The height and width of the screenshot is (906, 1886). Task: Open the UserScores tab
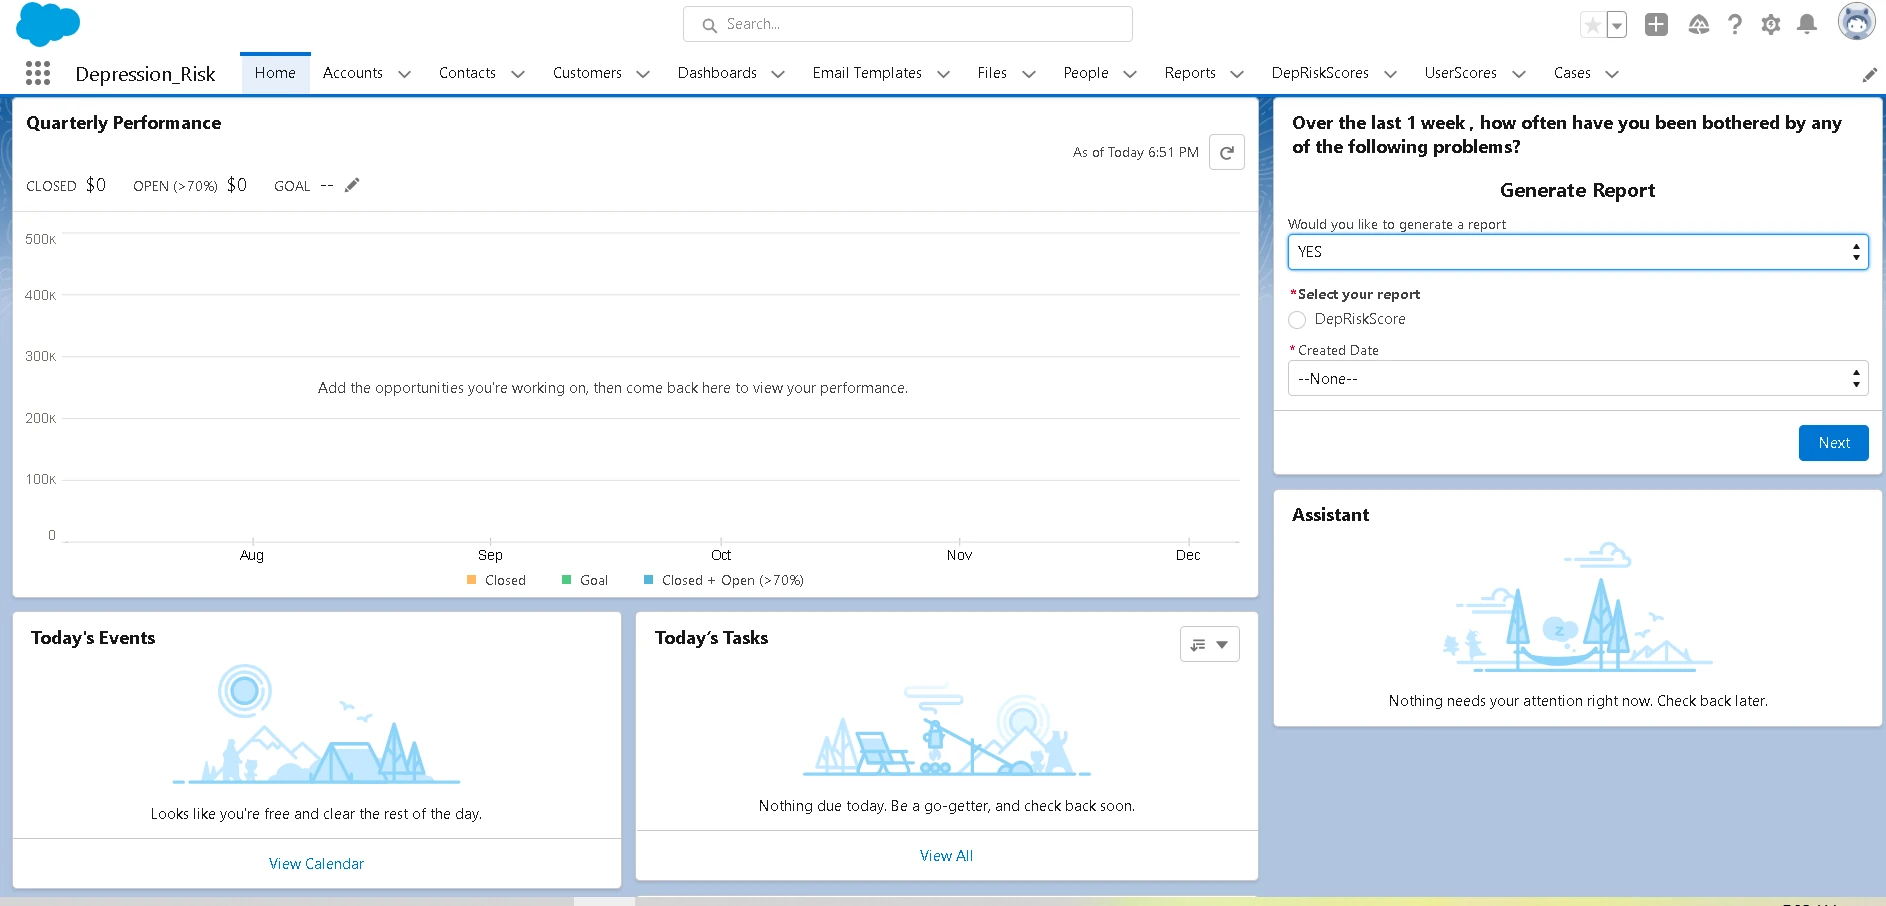(x=1461, y=73)
